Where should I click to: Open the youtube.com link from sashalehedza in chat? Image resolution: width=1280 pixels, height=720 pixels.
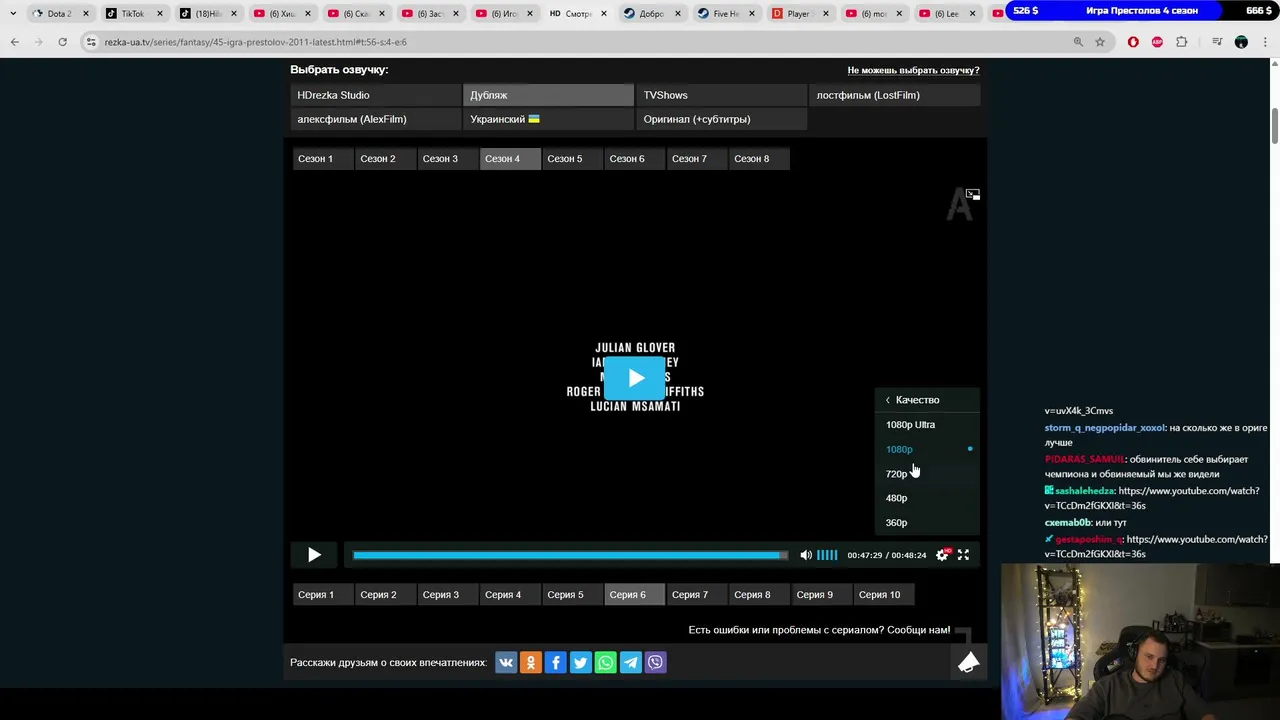coord(1153,498)
